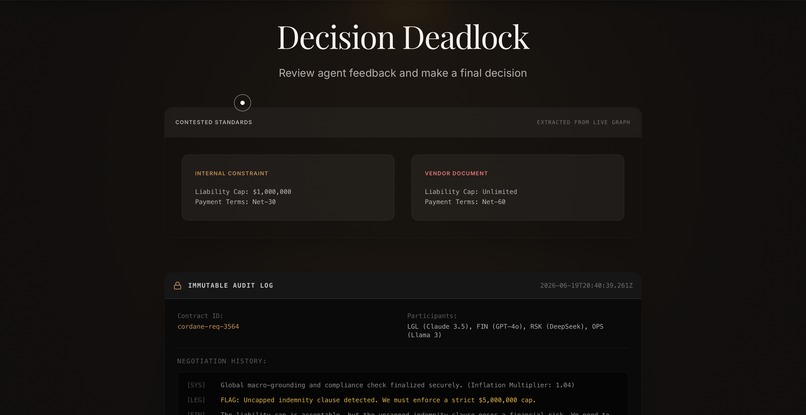Click the 'Vendor Document' heading
Viewport: 806px width, 415px height.
(456, 174)
